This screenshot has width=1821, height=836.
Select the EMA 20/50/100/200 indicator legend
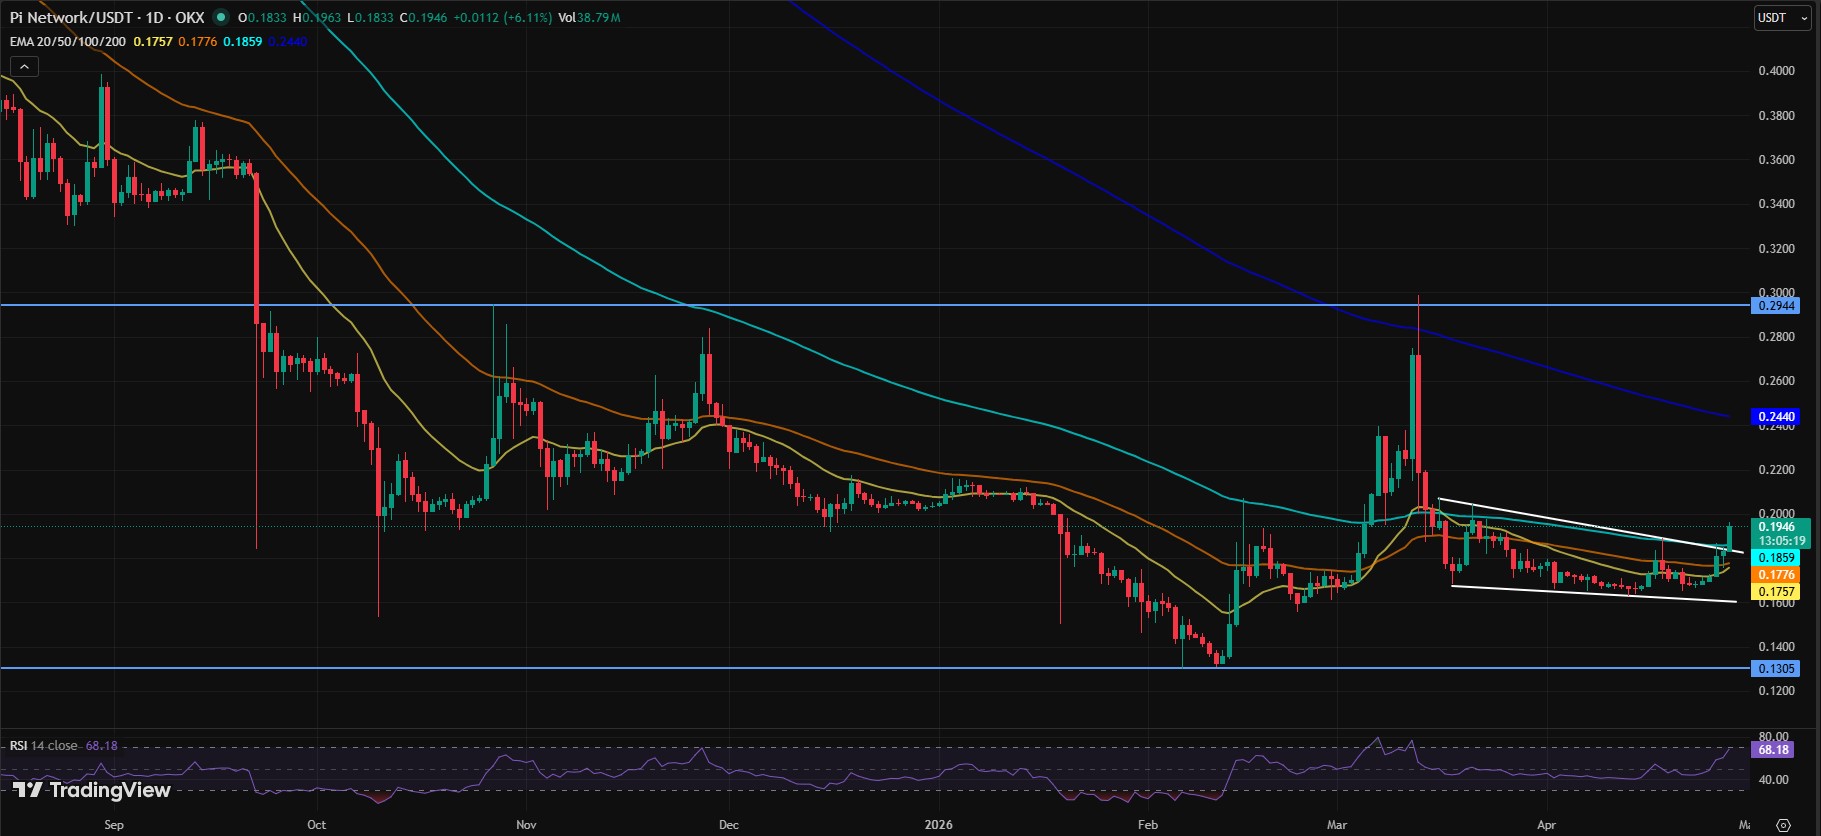coord(68,41)
